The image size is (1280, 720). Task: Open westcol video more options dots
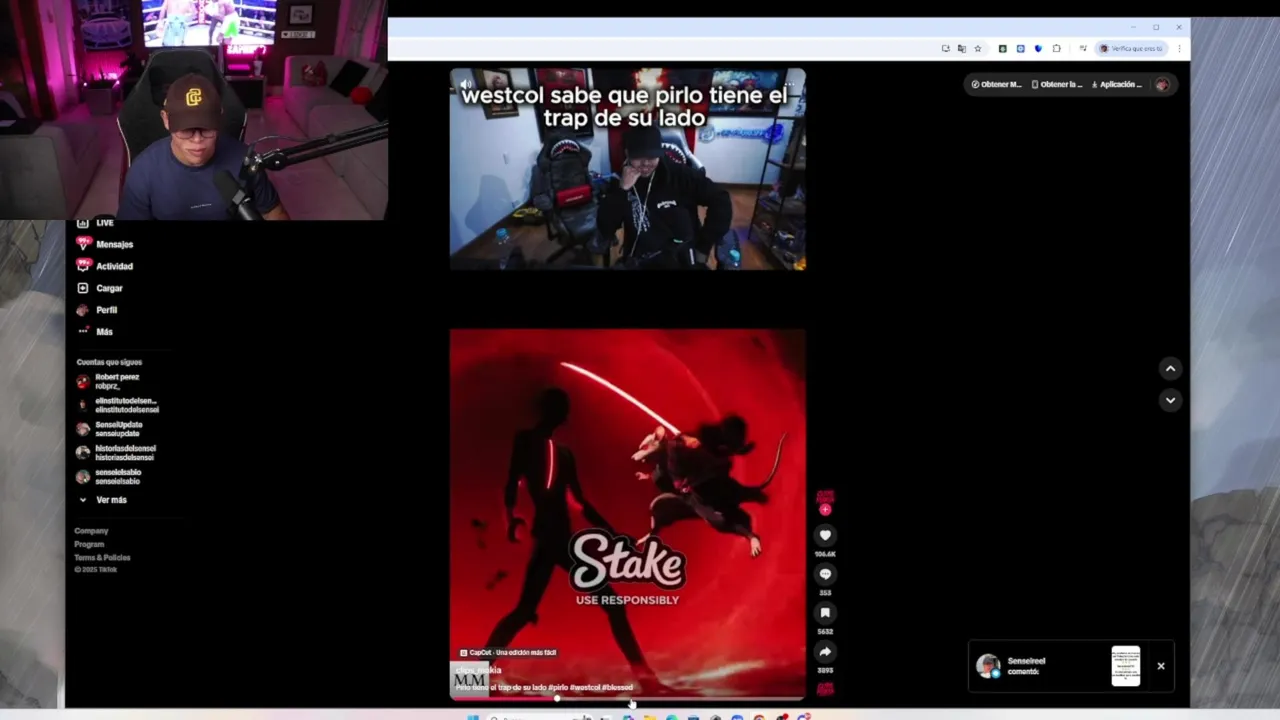(791, 84)
